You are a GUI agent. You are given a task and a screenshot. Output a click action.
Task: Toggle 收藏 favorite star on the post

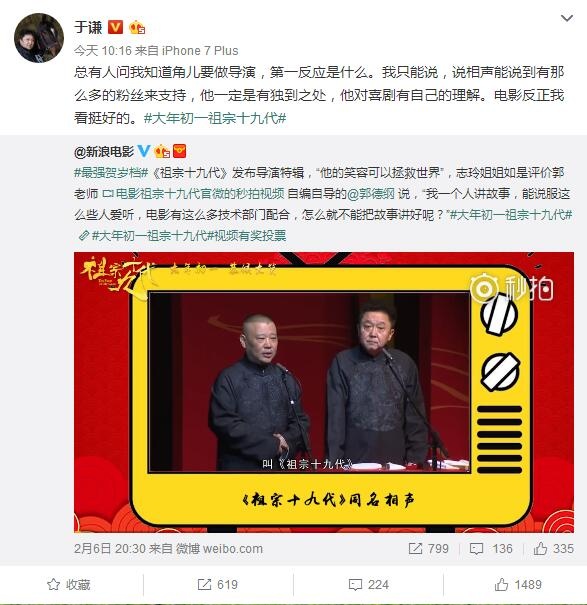point(68,585)
